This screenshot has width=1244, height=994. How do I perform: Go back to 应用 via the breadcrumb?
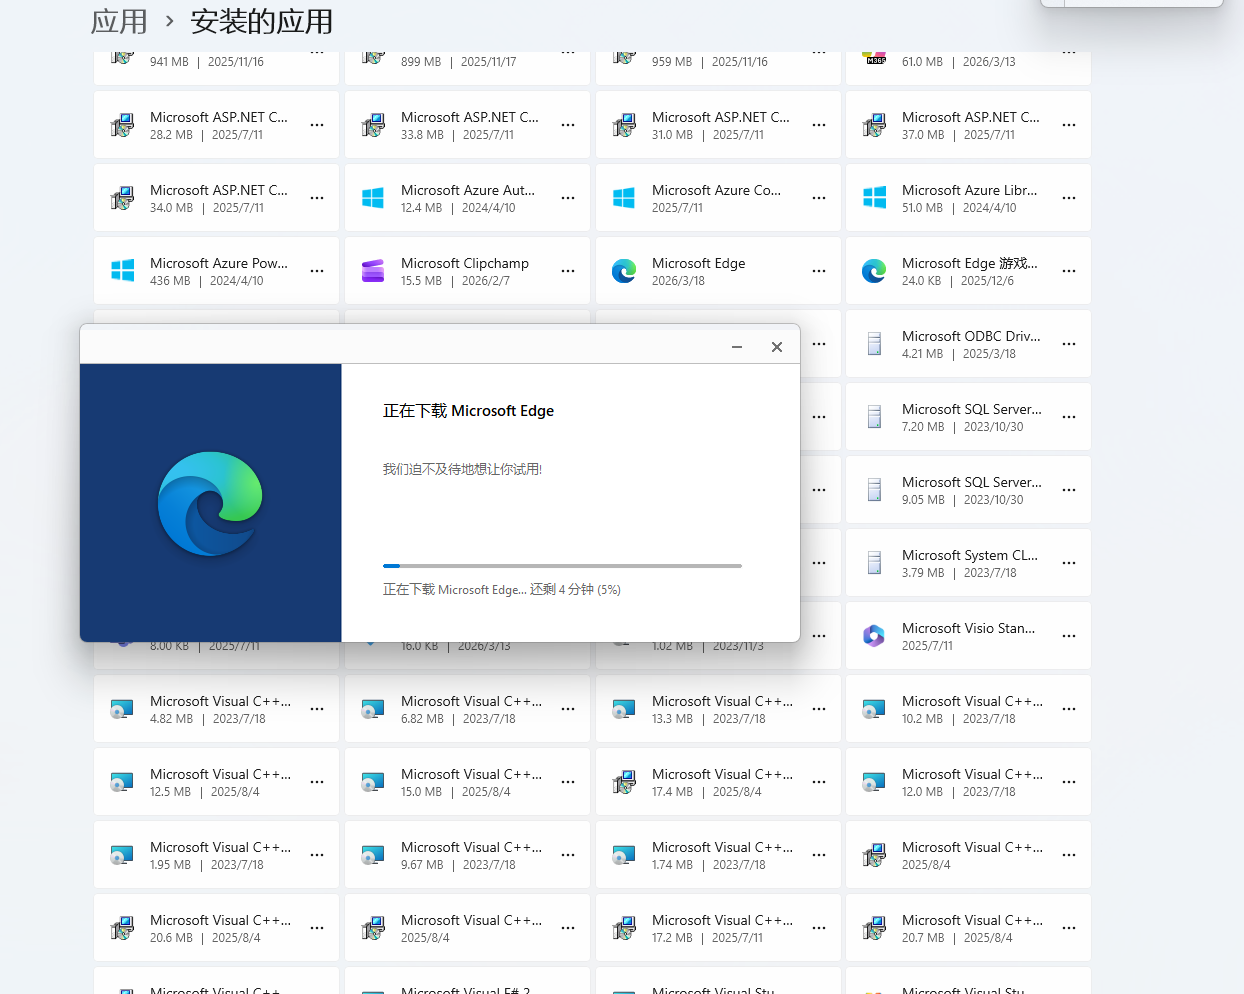tap(119, 21)
